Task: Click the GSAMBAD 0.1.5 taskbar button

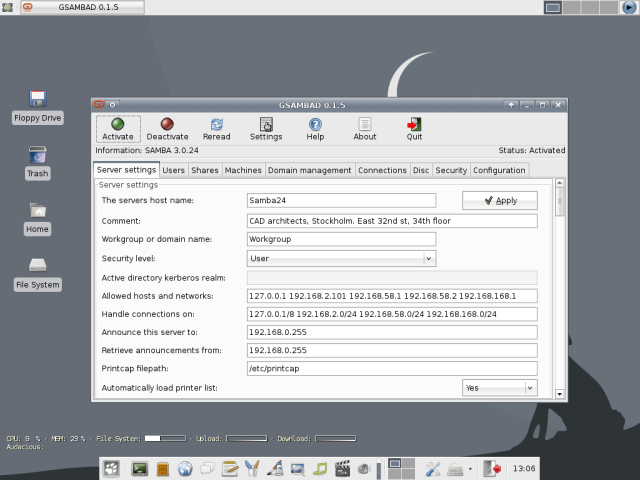Action: pos(83,7)
